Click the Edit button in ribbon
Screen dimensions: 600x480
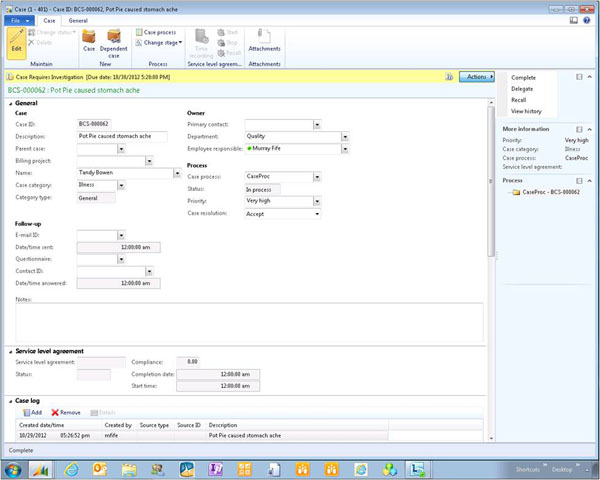pos(17,41)
